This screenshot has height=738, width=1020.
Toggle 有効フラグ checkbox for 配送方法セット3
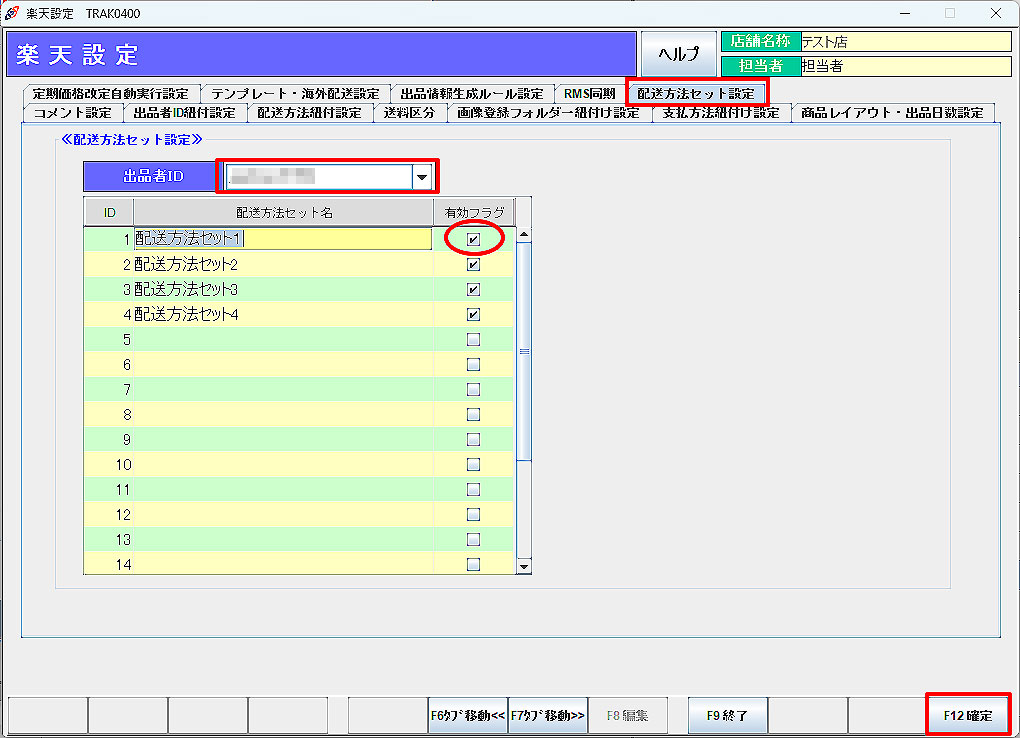[x=473, y=290]
